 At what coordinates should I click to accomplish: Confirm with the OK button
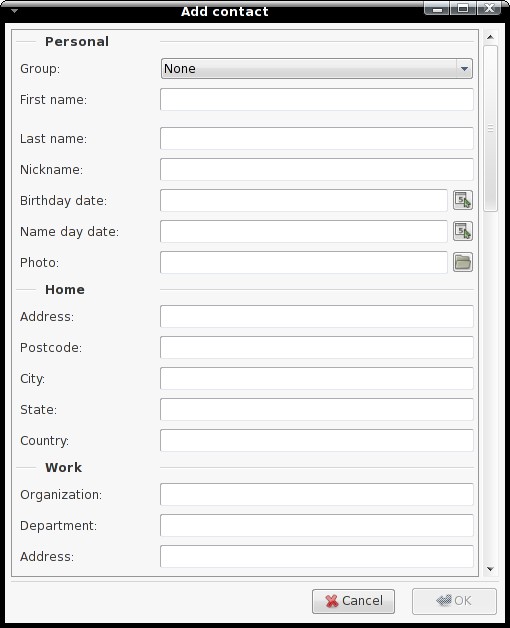(454, 601)
